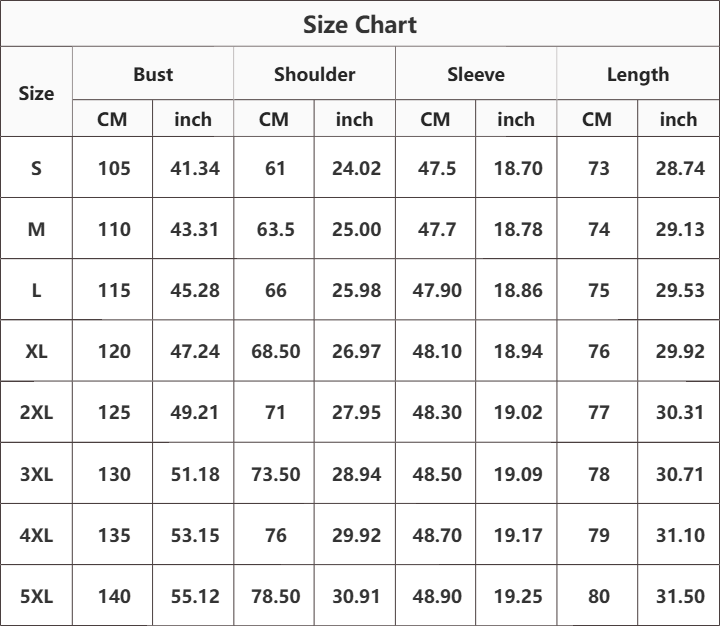Select the 5XL size row label
This screenshot has width=720, height=626.
click(x=36, y=596)
